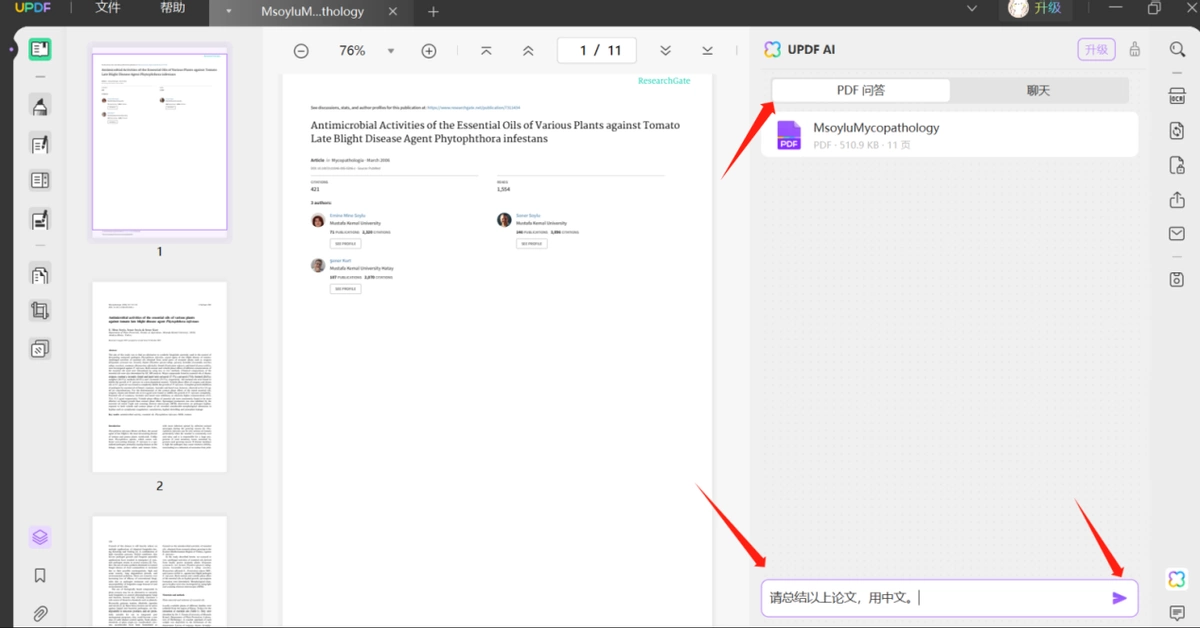The height and width of the screenshot is (628, 1200).
Task: Select the Crop Pages tool
Action: pos(40,311)
